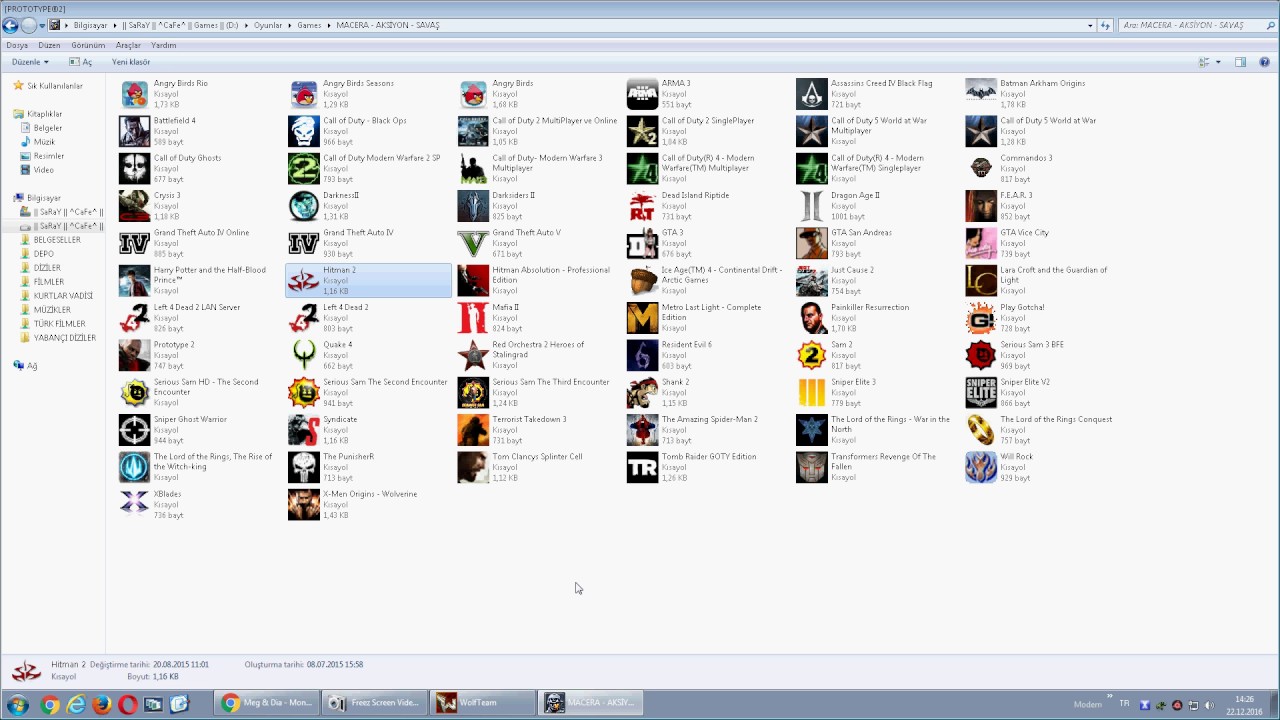Click the Tomb Raider GOTY Edition icon

pyautogui.click(x=642, y=467)
